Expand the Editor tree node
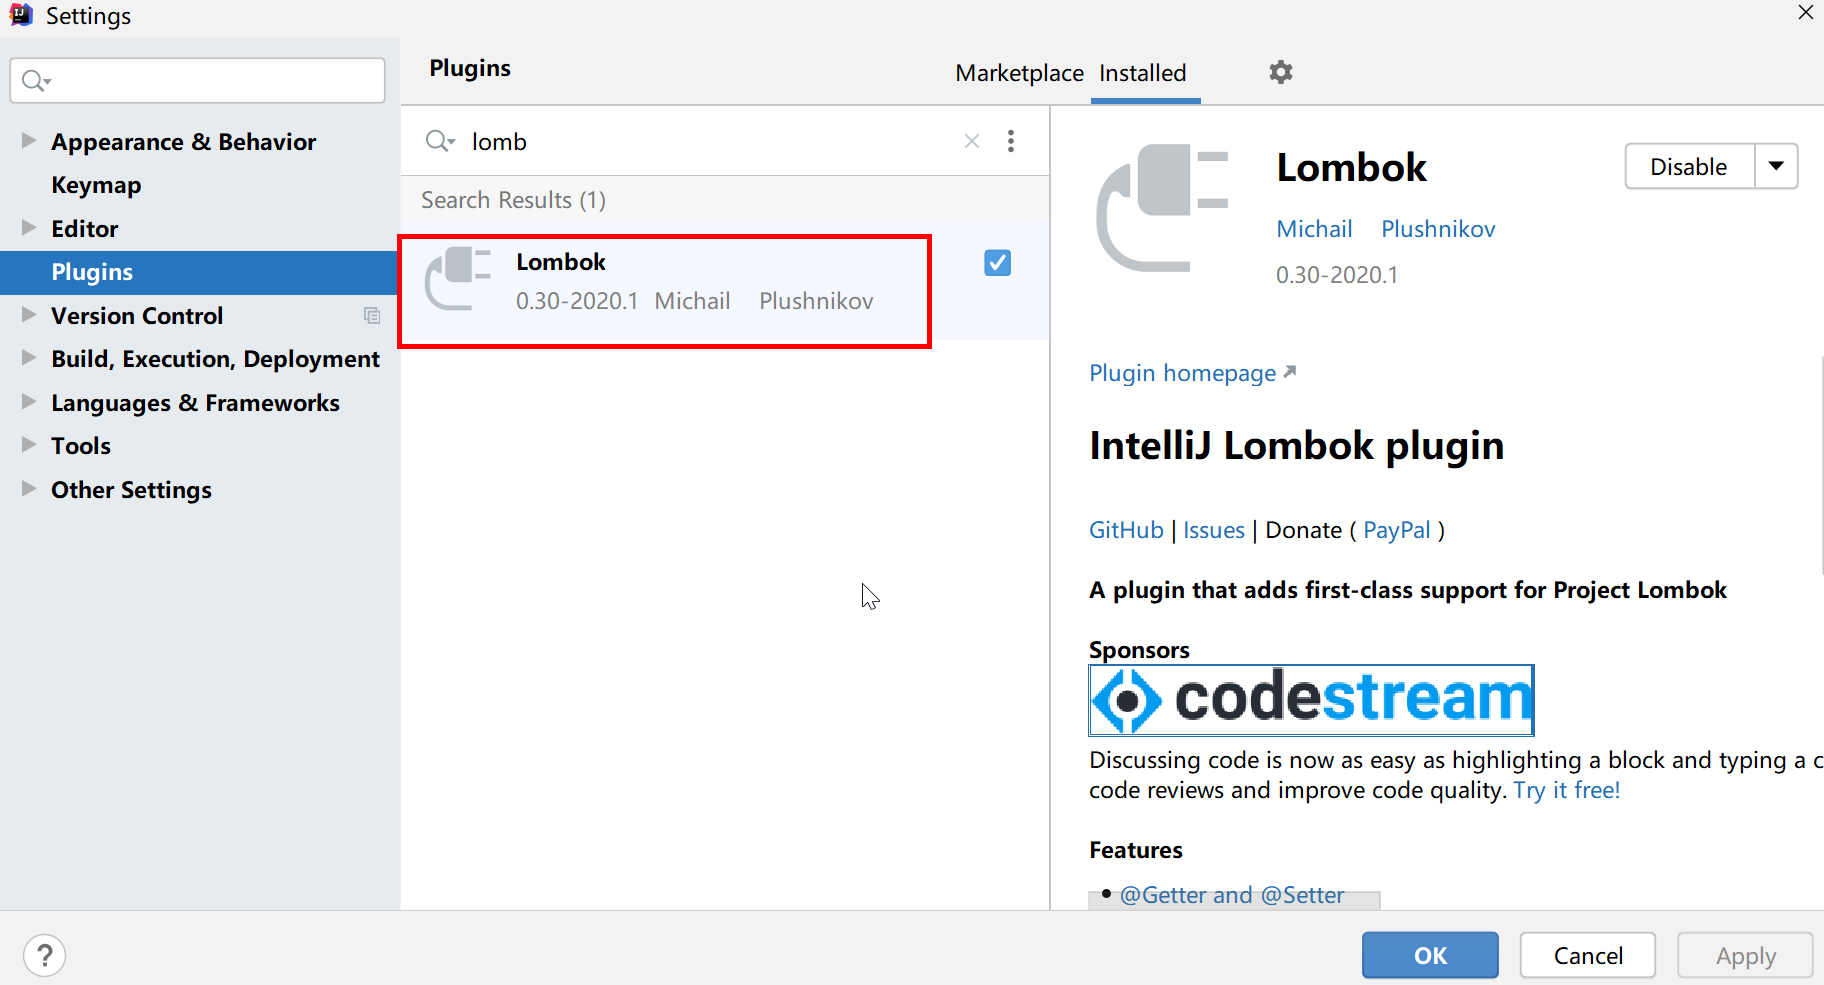 (x=28, y=228)
